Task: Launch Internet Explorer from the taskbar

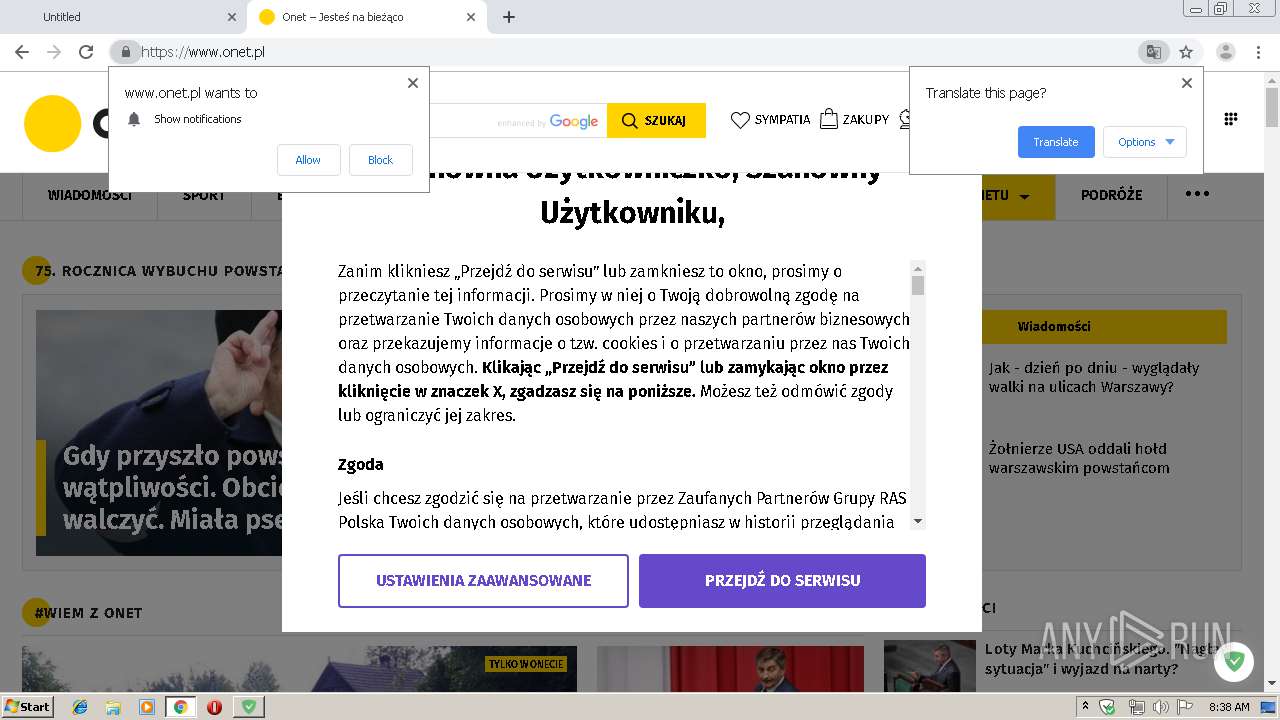Action: (80, 707)
